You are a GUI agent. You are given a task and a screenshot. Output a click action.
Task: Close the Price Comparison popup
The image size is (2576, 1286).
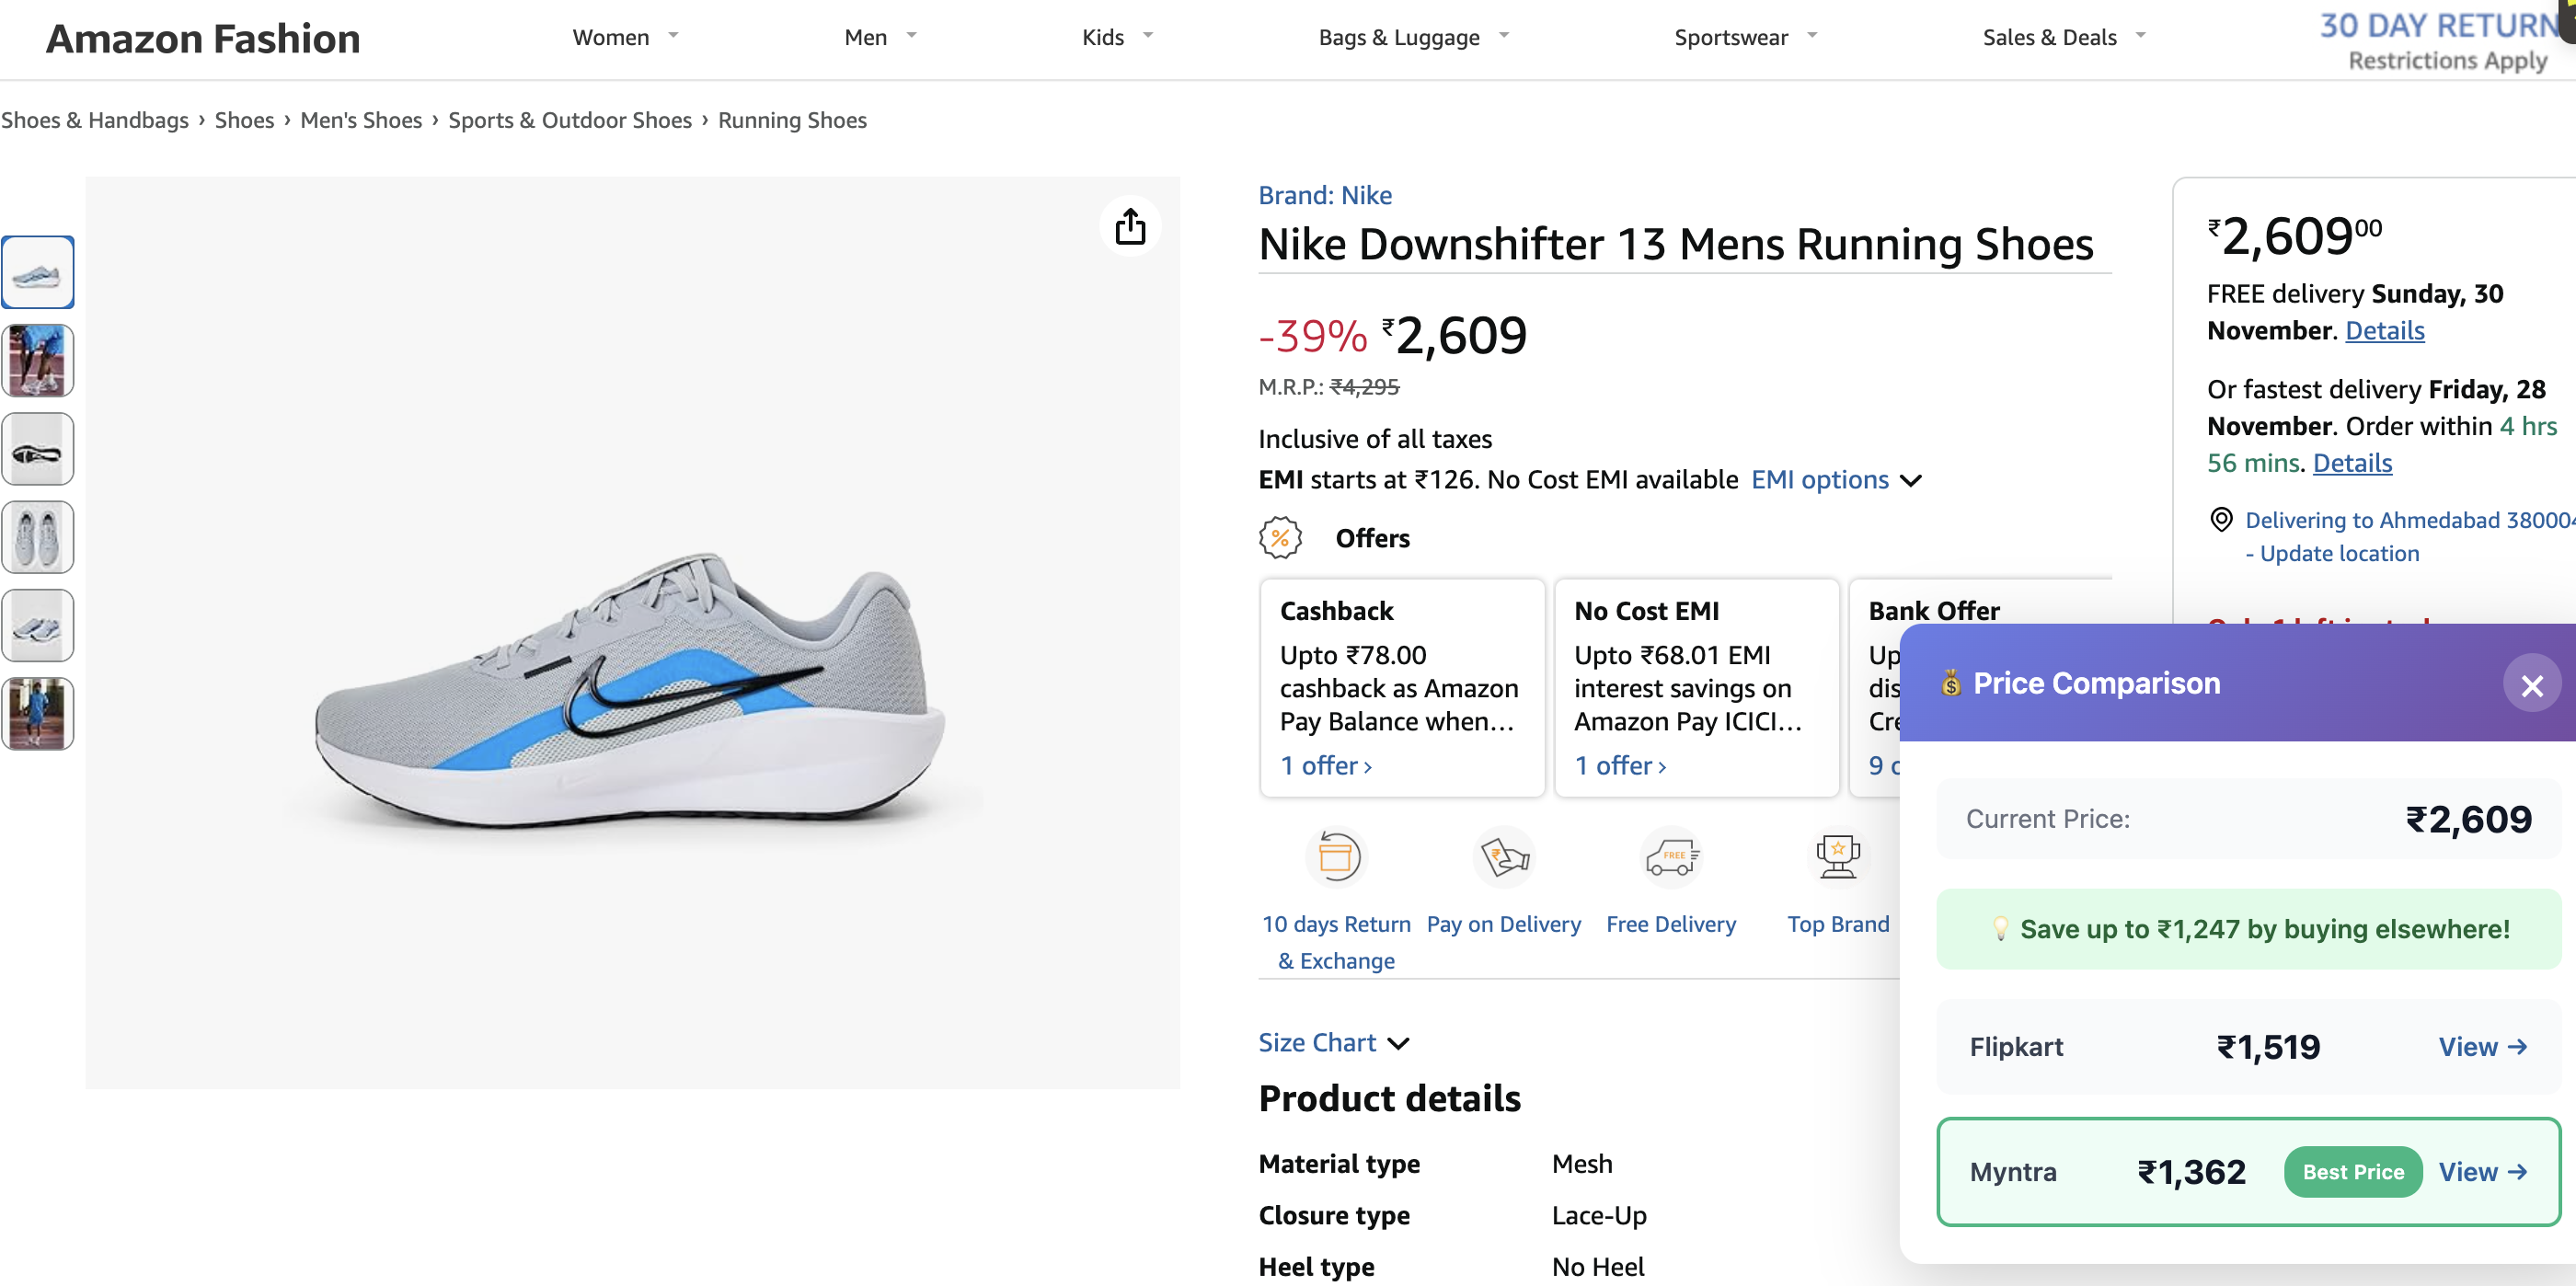tap(2531, 685)
